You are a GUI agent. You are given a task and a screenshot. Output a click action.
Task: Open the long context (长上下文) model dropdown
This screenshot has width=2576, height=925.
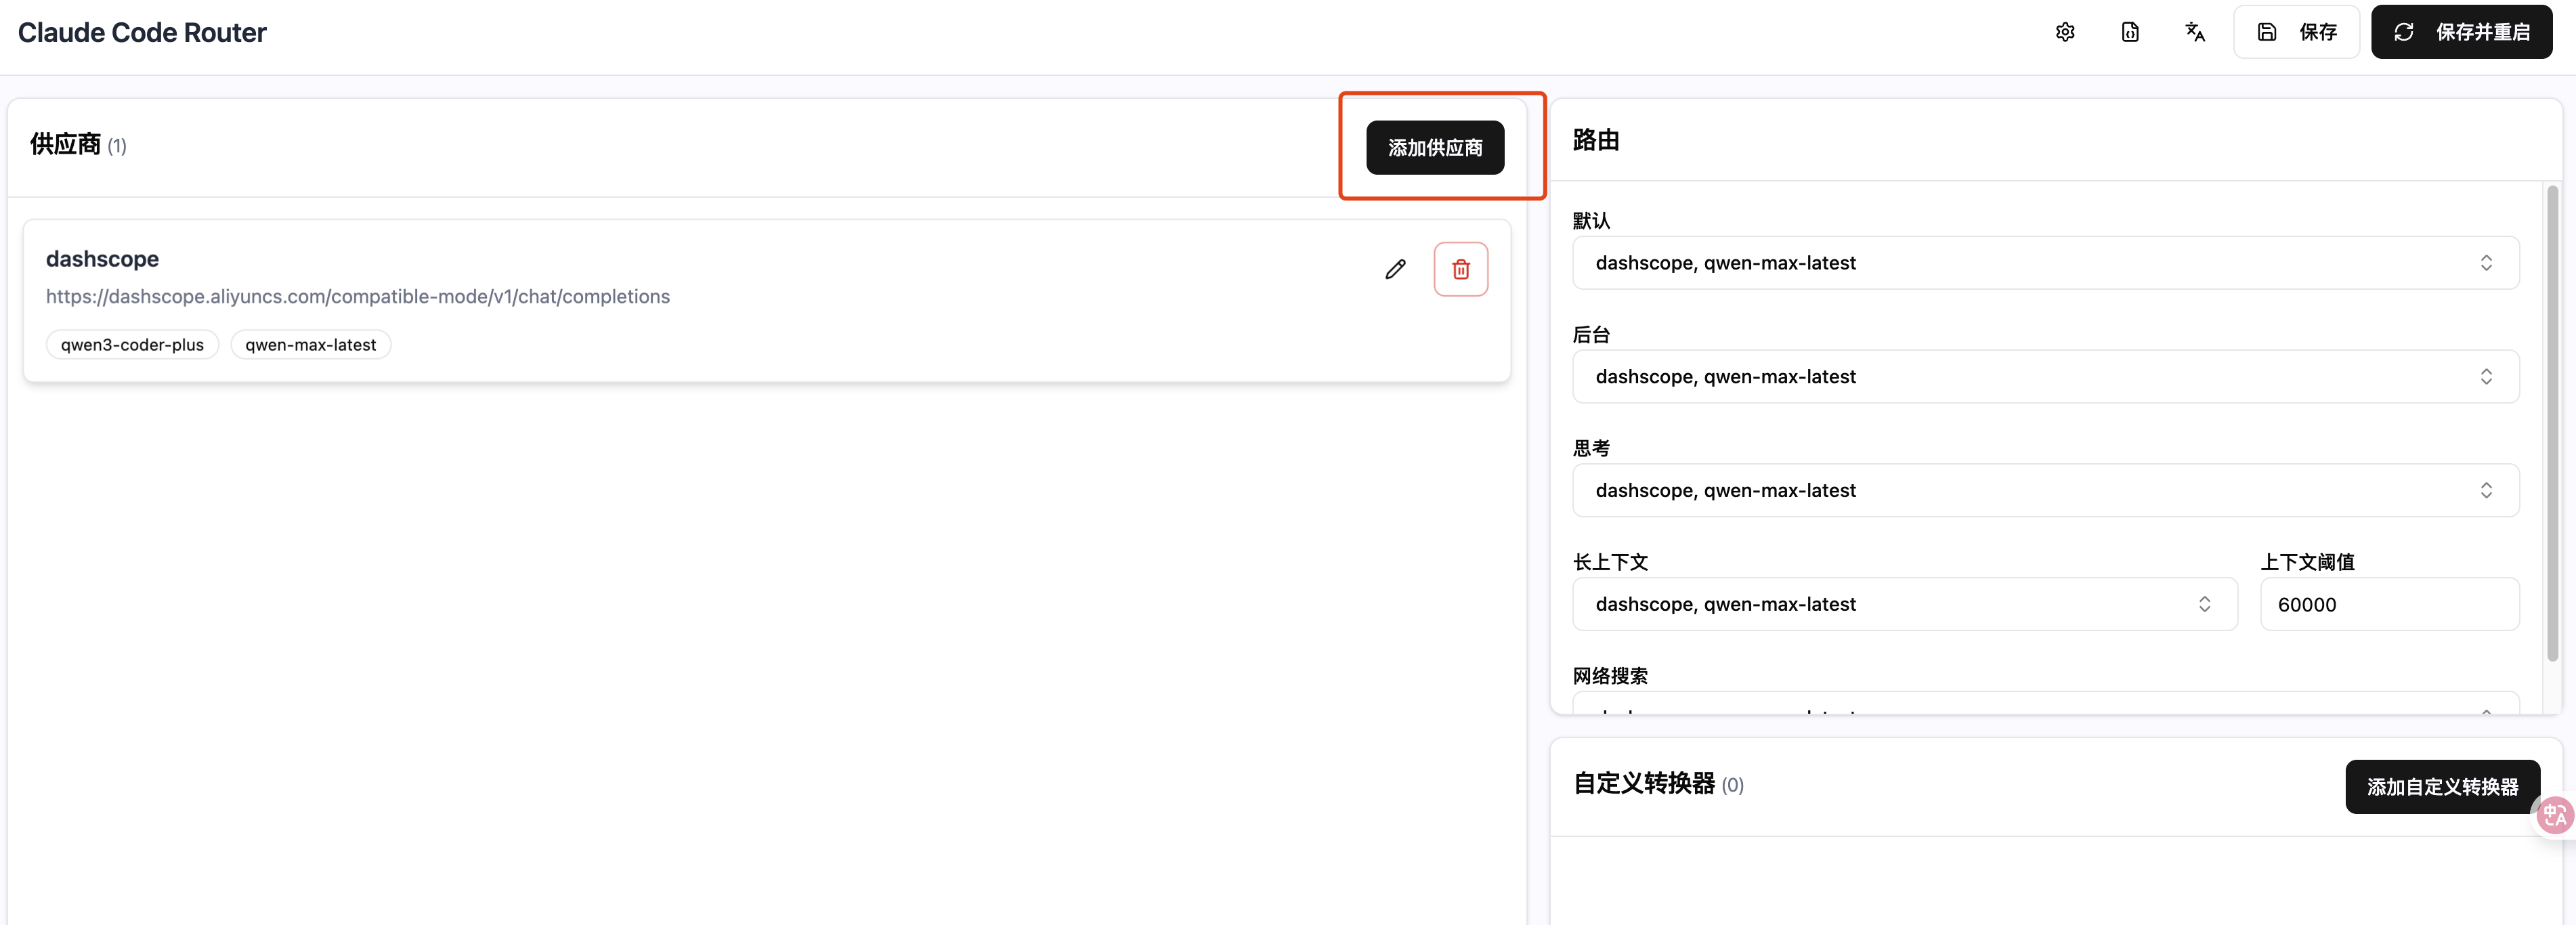point(1903,604)
